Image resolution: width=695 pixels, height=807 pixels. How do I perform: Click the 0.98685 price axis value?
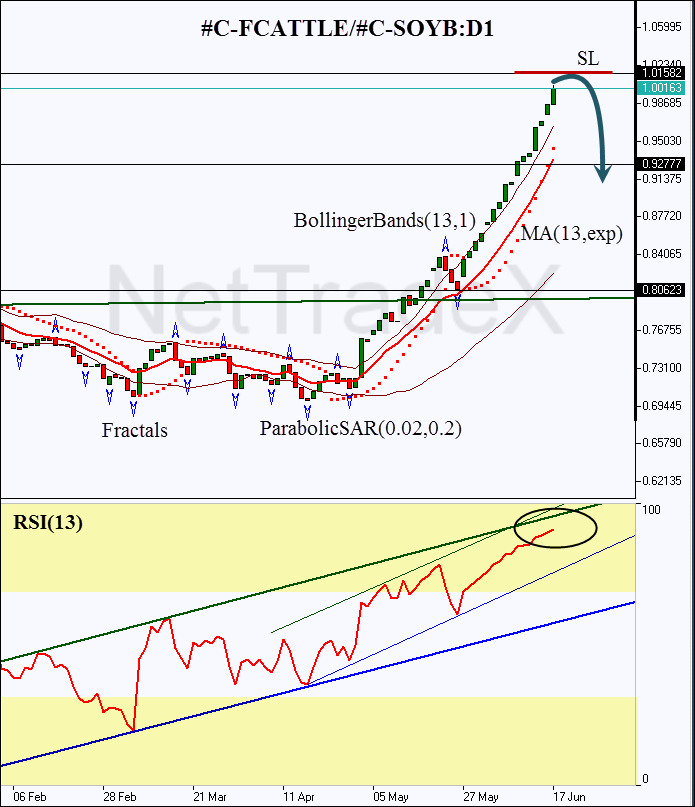(x=662, y=103)
